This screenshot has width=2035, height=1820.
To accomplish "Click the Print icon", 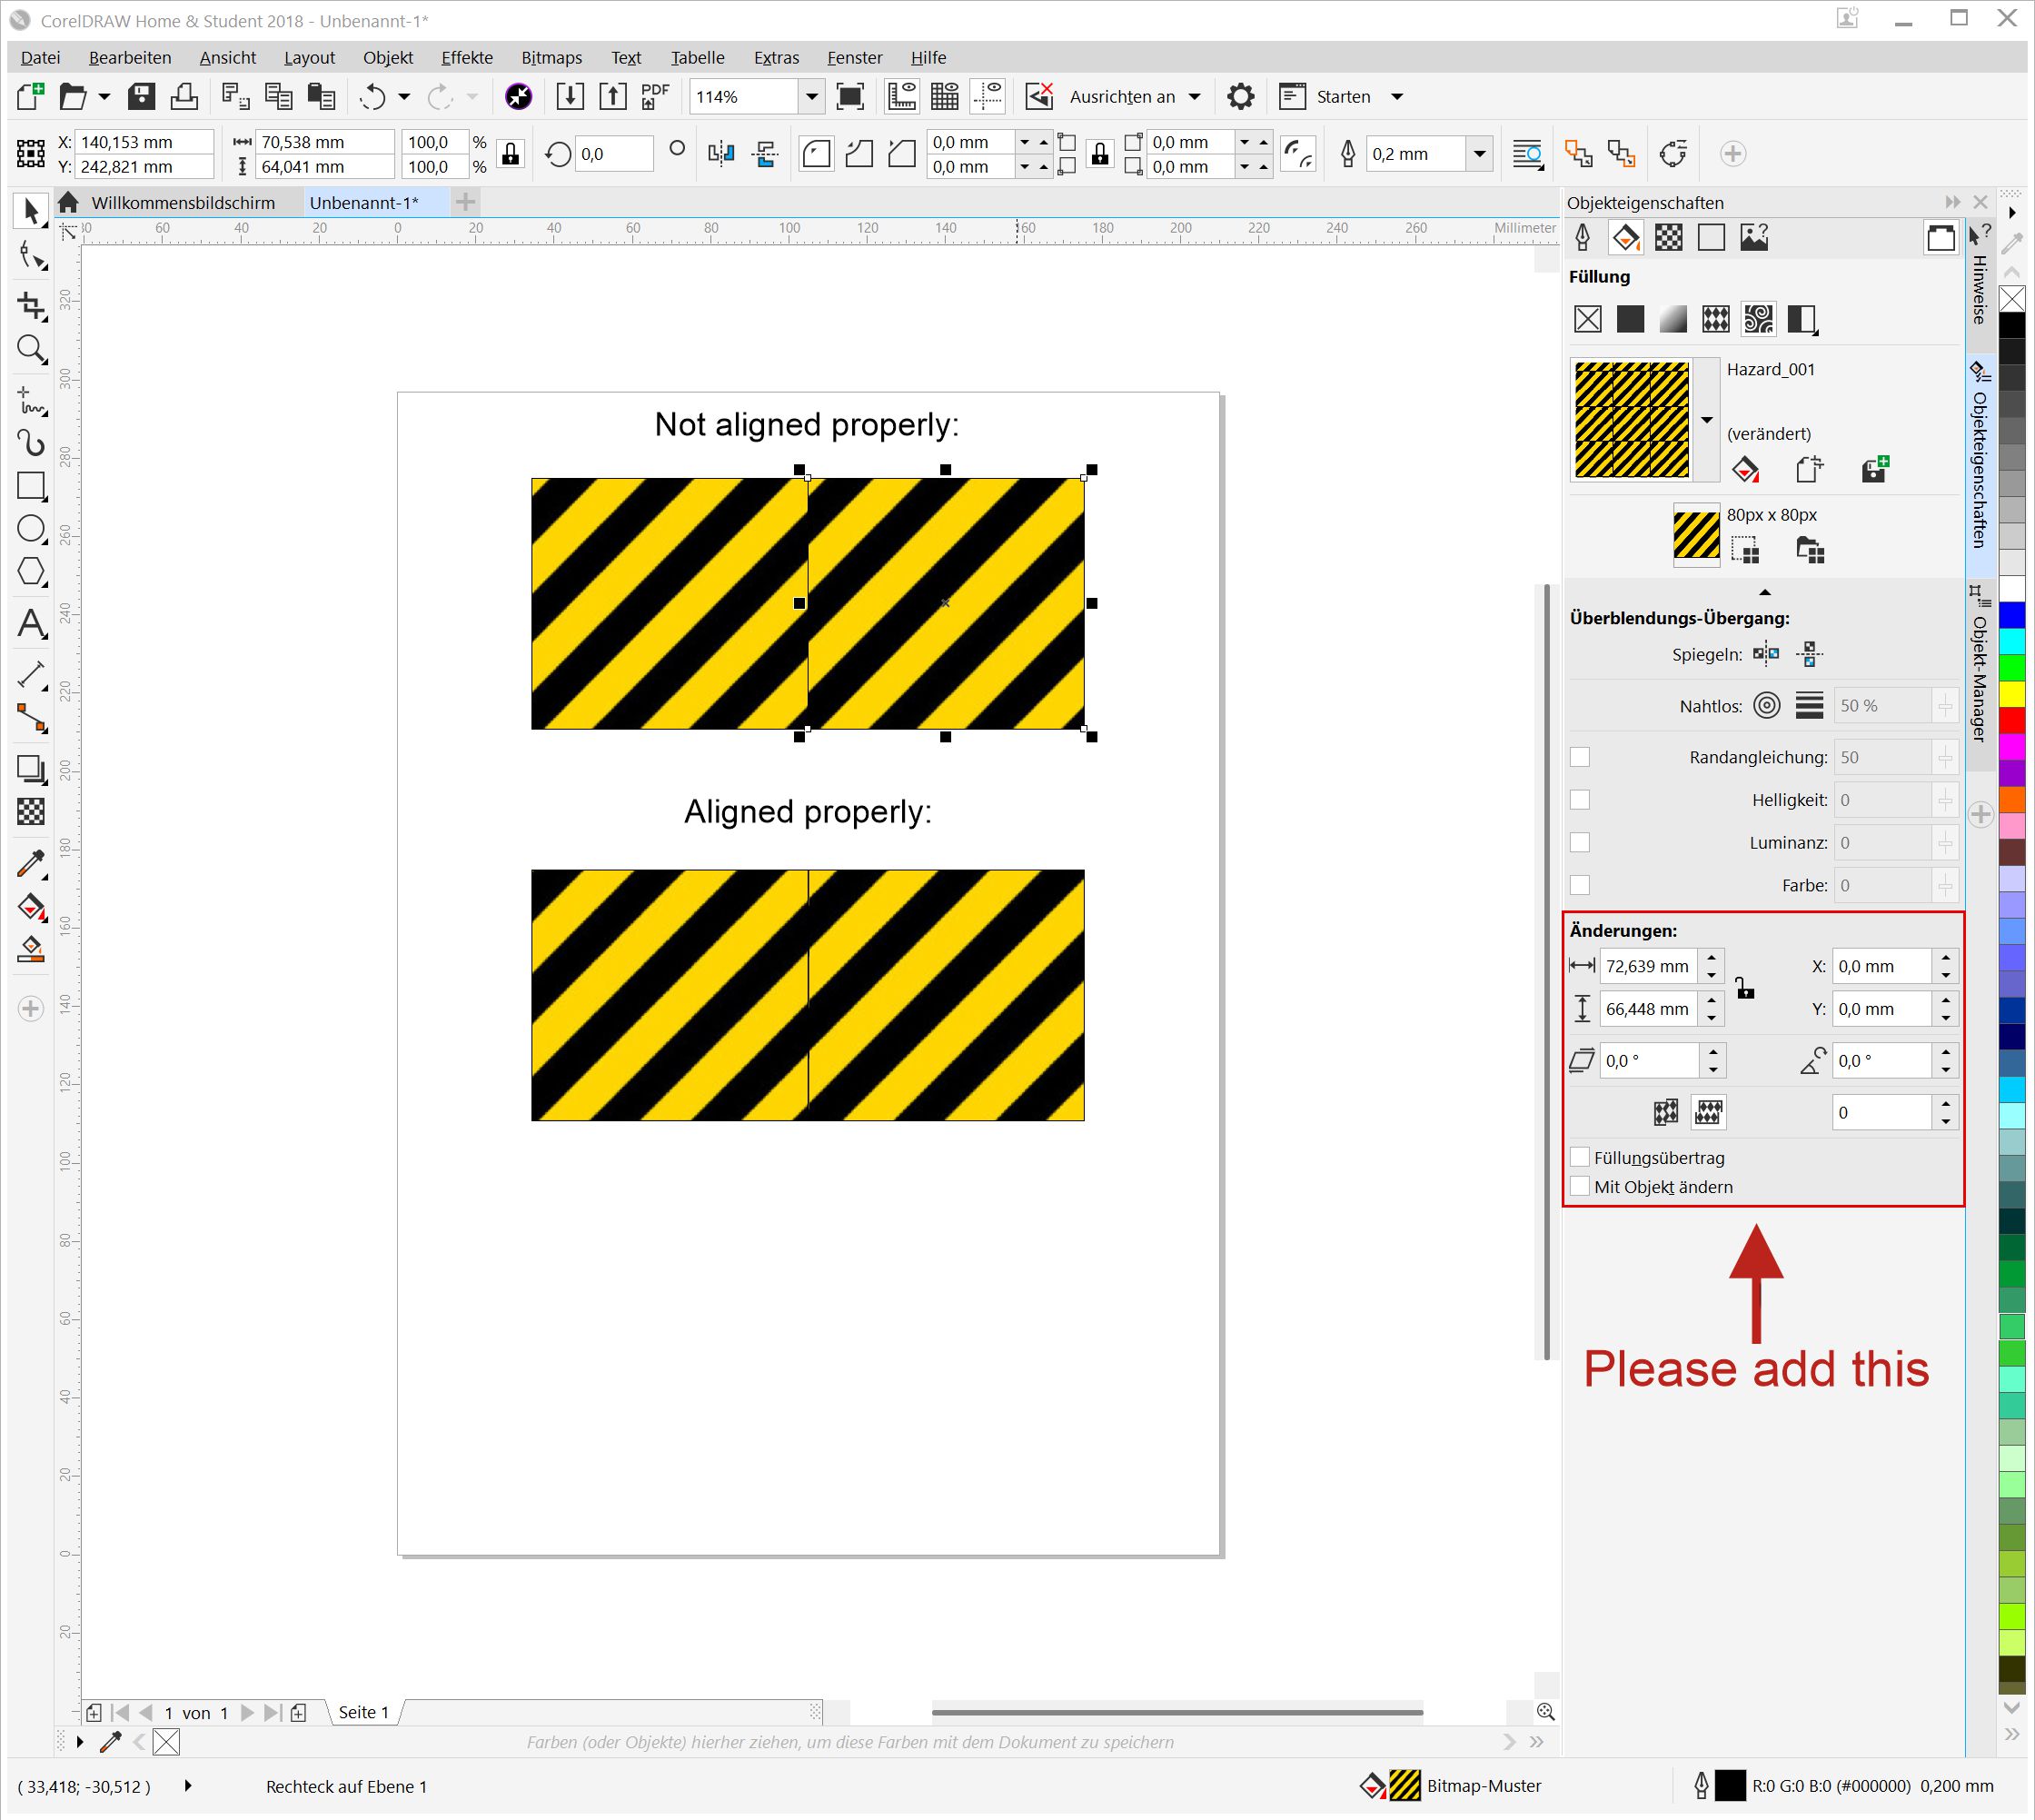I will (x=184, y=96).
